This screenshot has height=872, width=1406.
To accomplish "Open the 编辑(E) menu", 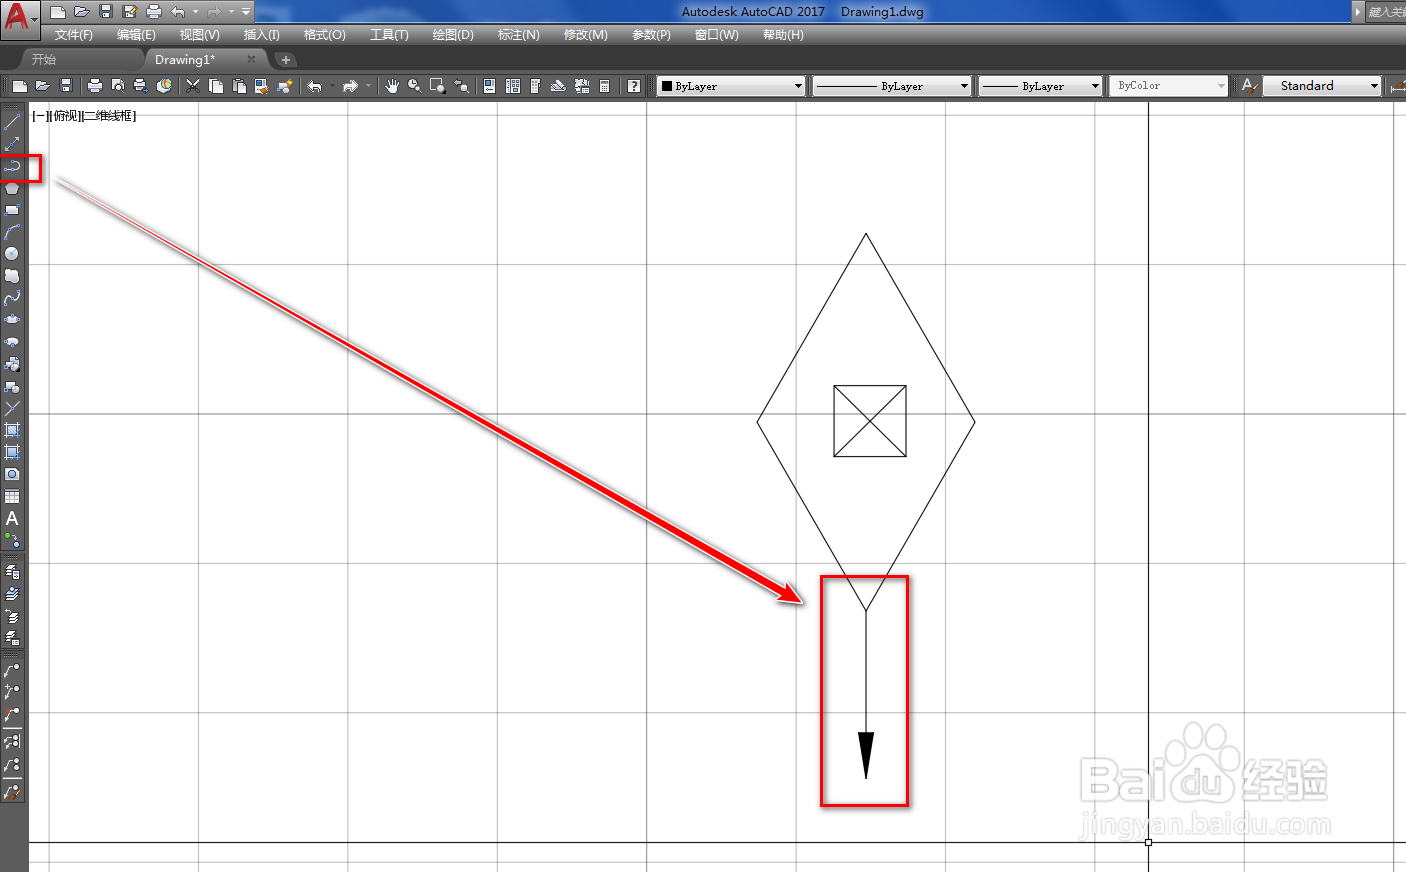I will tap(136, 35).
